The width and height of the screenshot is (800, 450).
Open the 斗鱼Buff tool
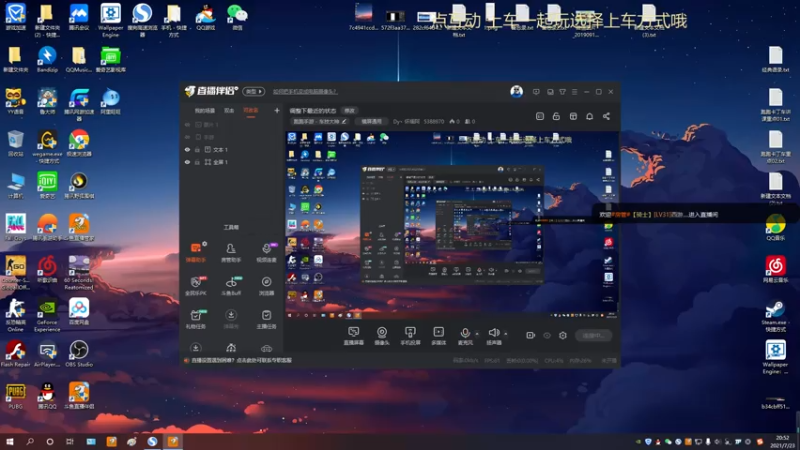click(x=231, y=285)
